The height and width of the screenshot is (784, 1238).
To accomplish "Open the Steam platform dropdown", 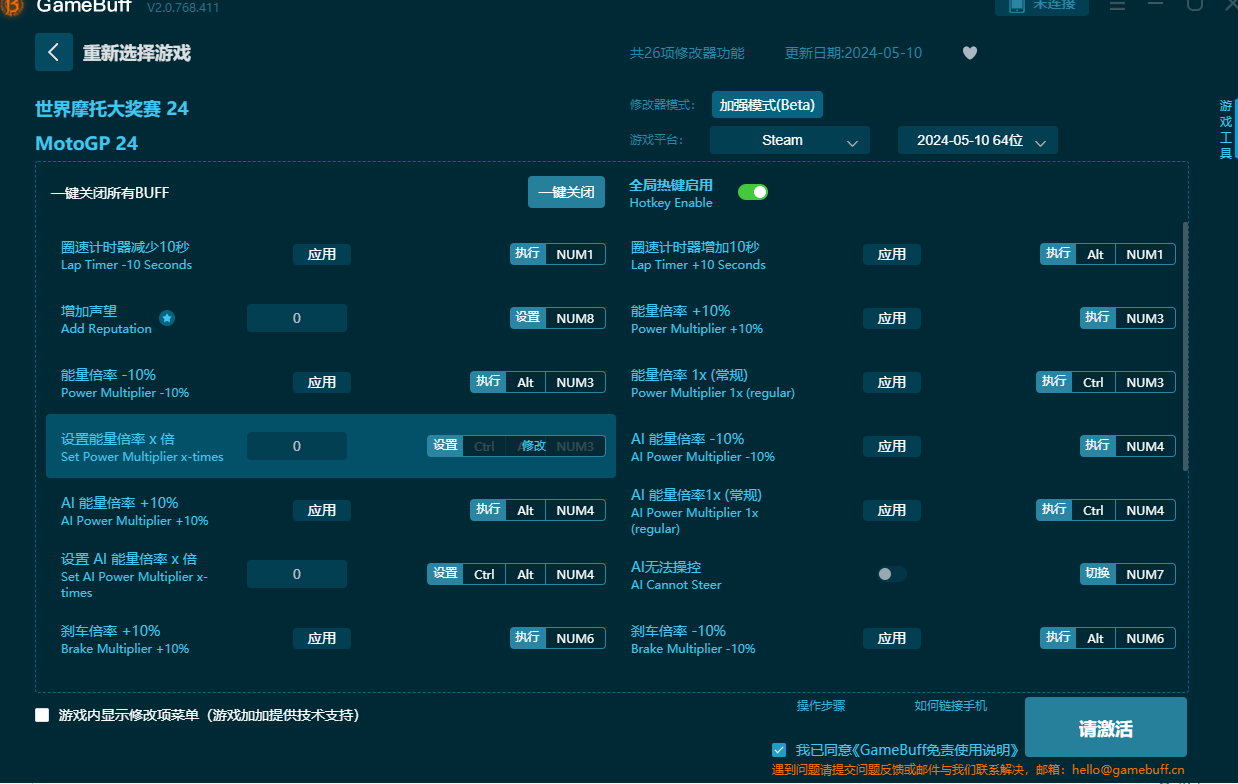I will [790, 140].
